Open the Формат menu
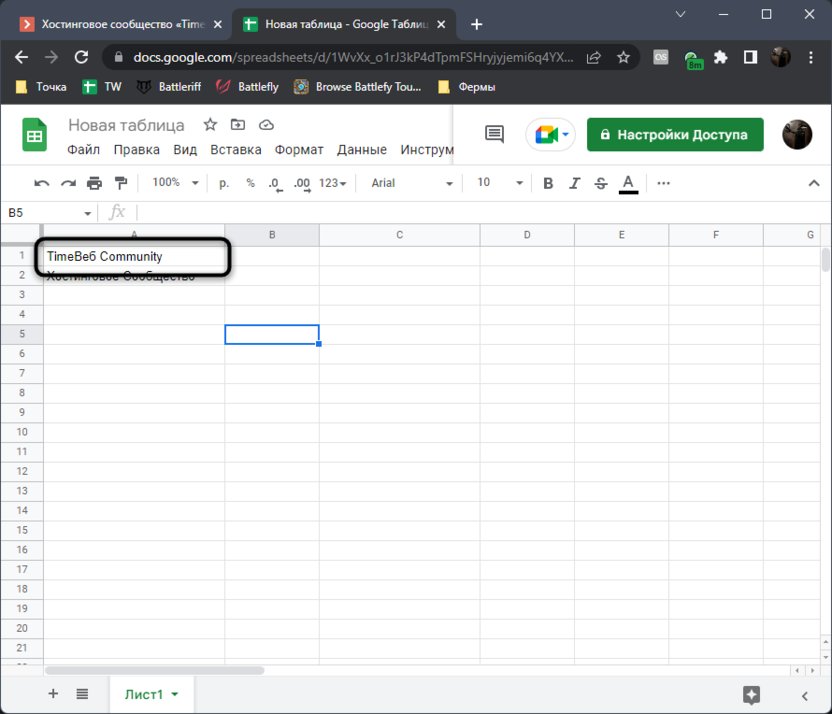 pyautogui.click(x=299, y=150)
